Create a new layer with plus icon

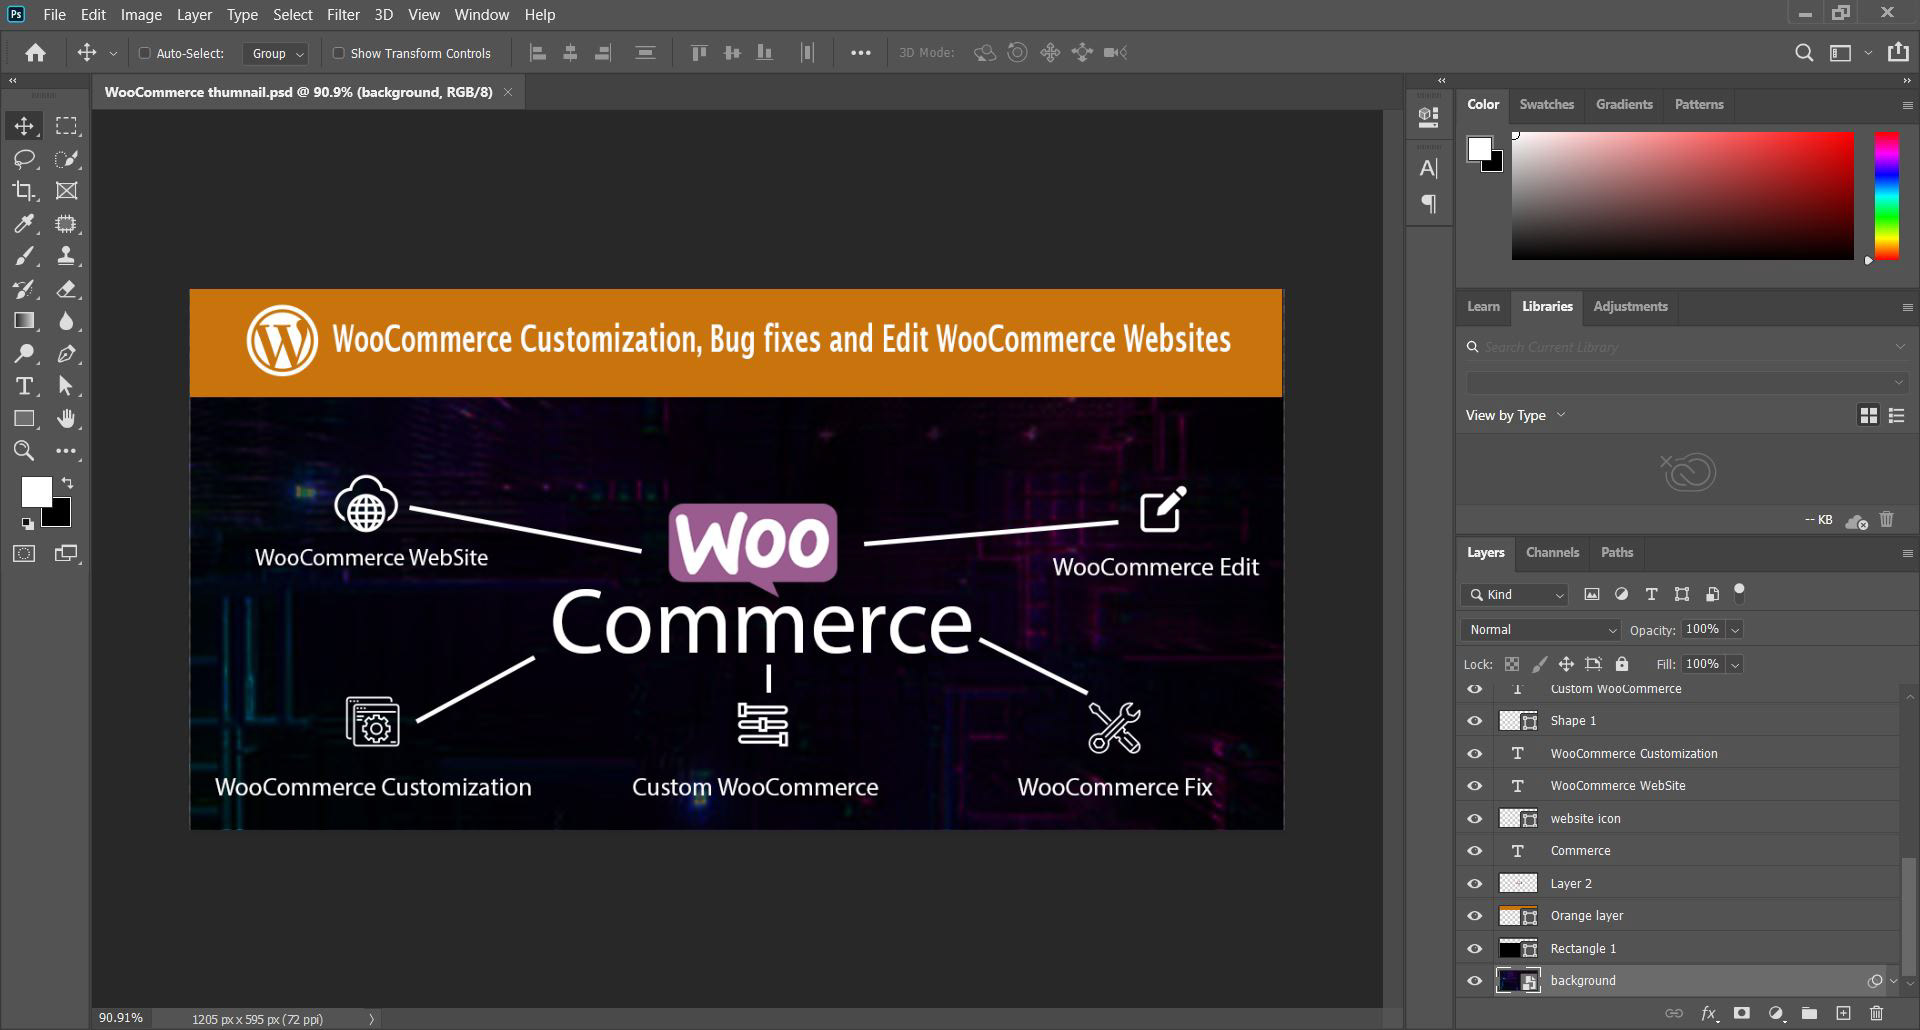pyautogui.click(x=1843, y=1013)
